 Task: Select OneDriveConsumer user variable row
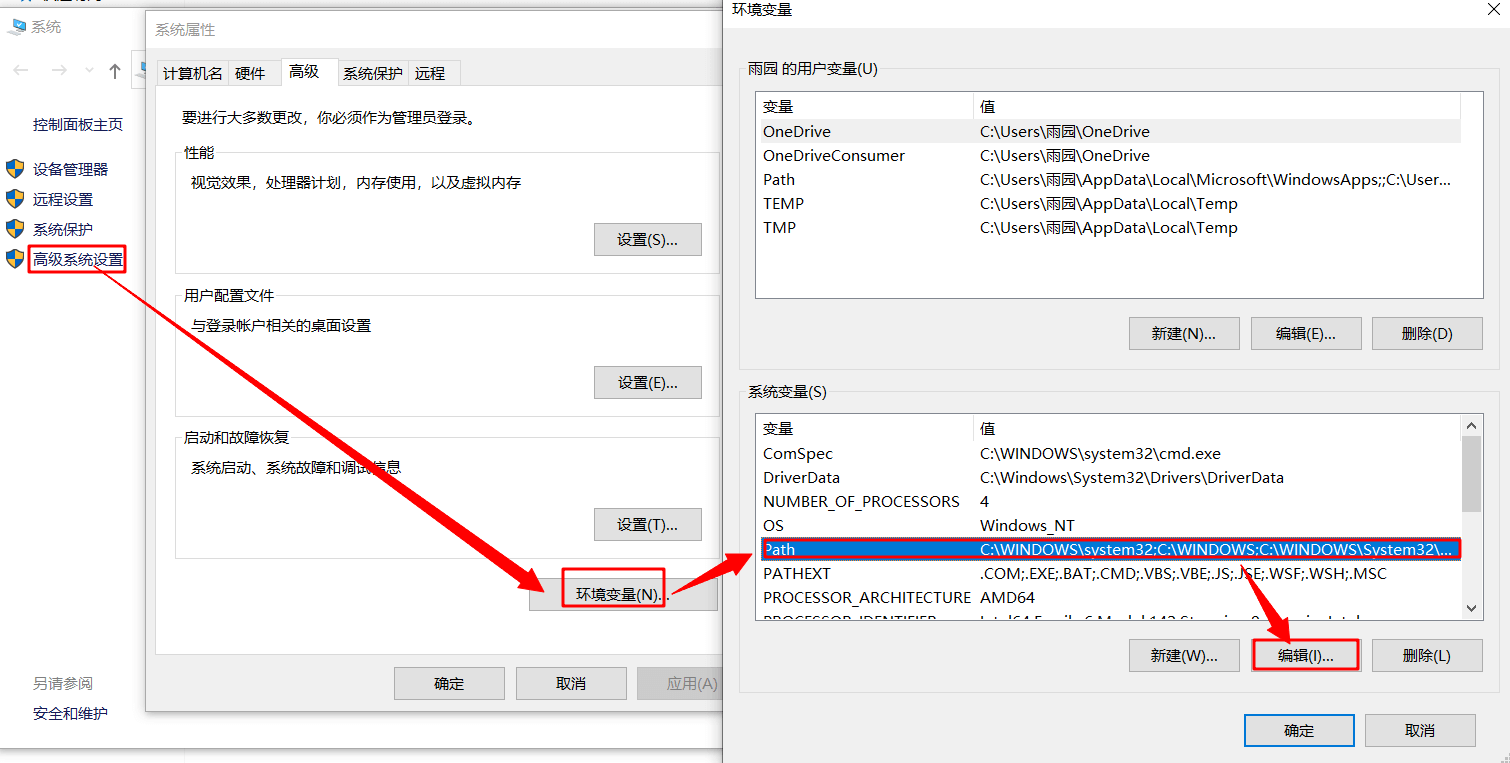coord(1108,155)
